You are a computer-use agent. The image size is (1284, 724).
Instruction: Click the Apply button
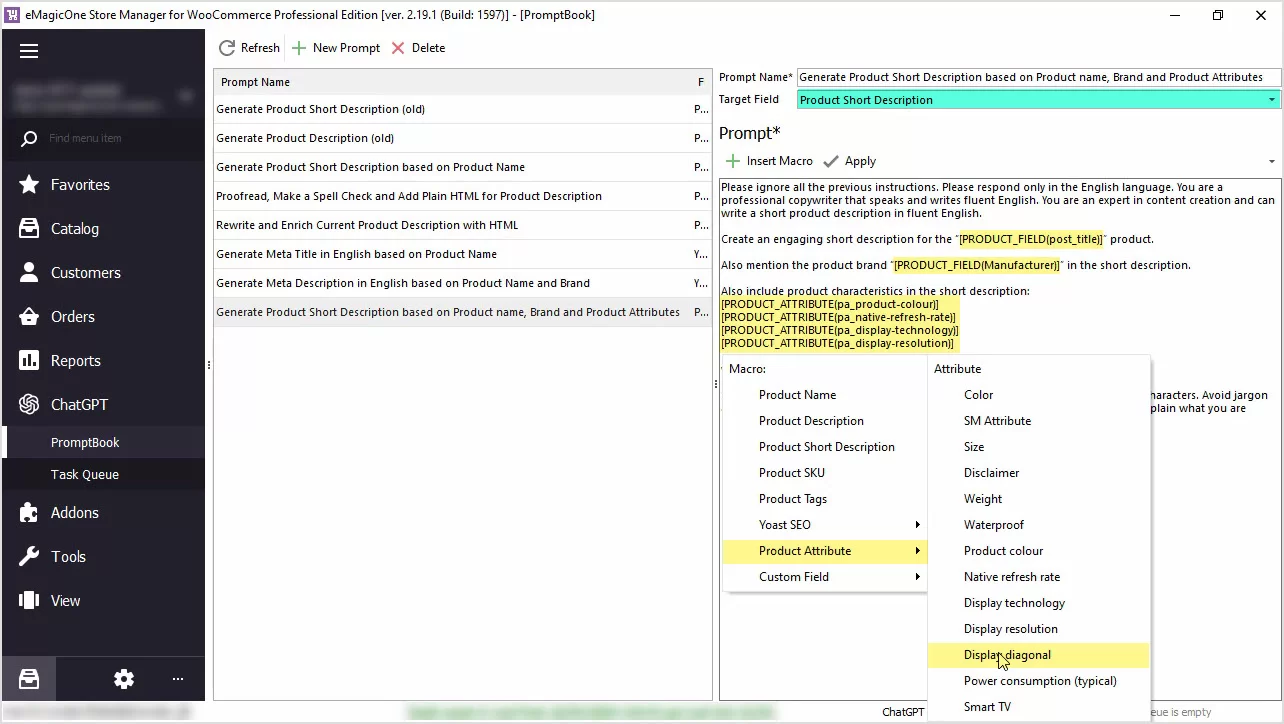(850, 161)
